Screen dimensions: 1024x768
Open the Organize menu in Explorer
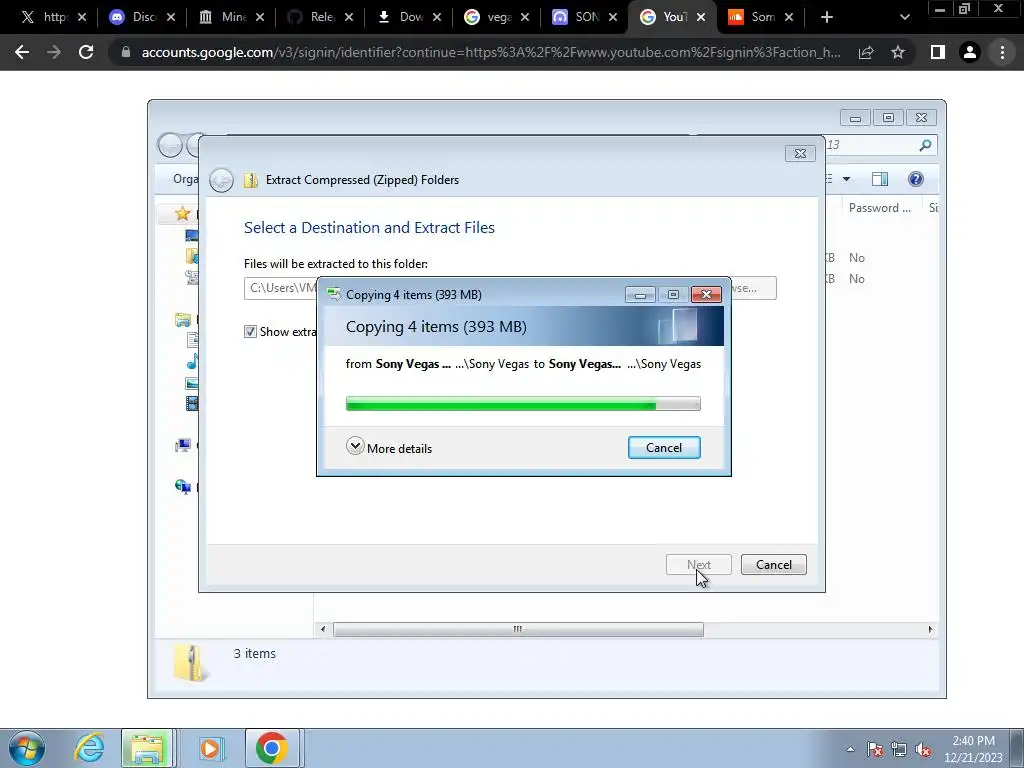coord(185,179)
